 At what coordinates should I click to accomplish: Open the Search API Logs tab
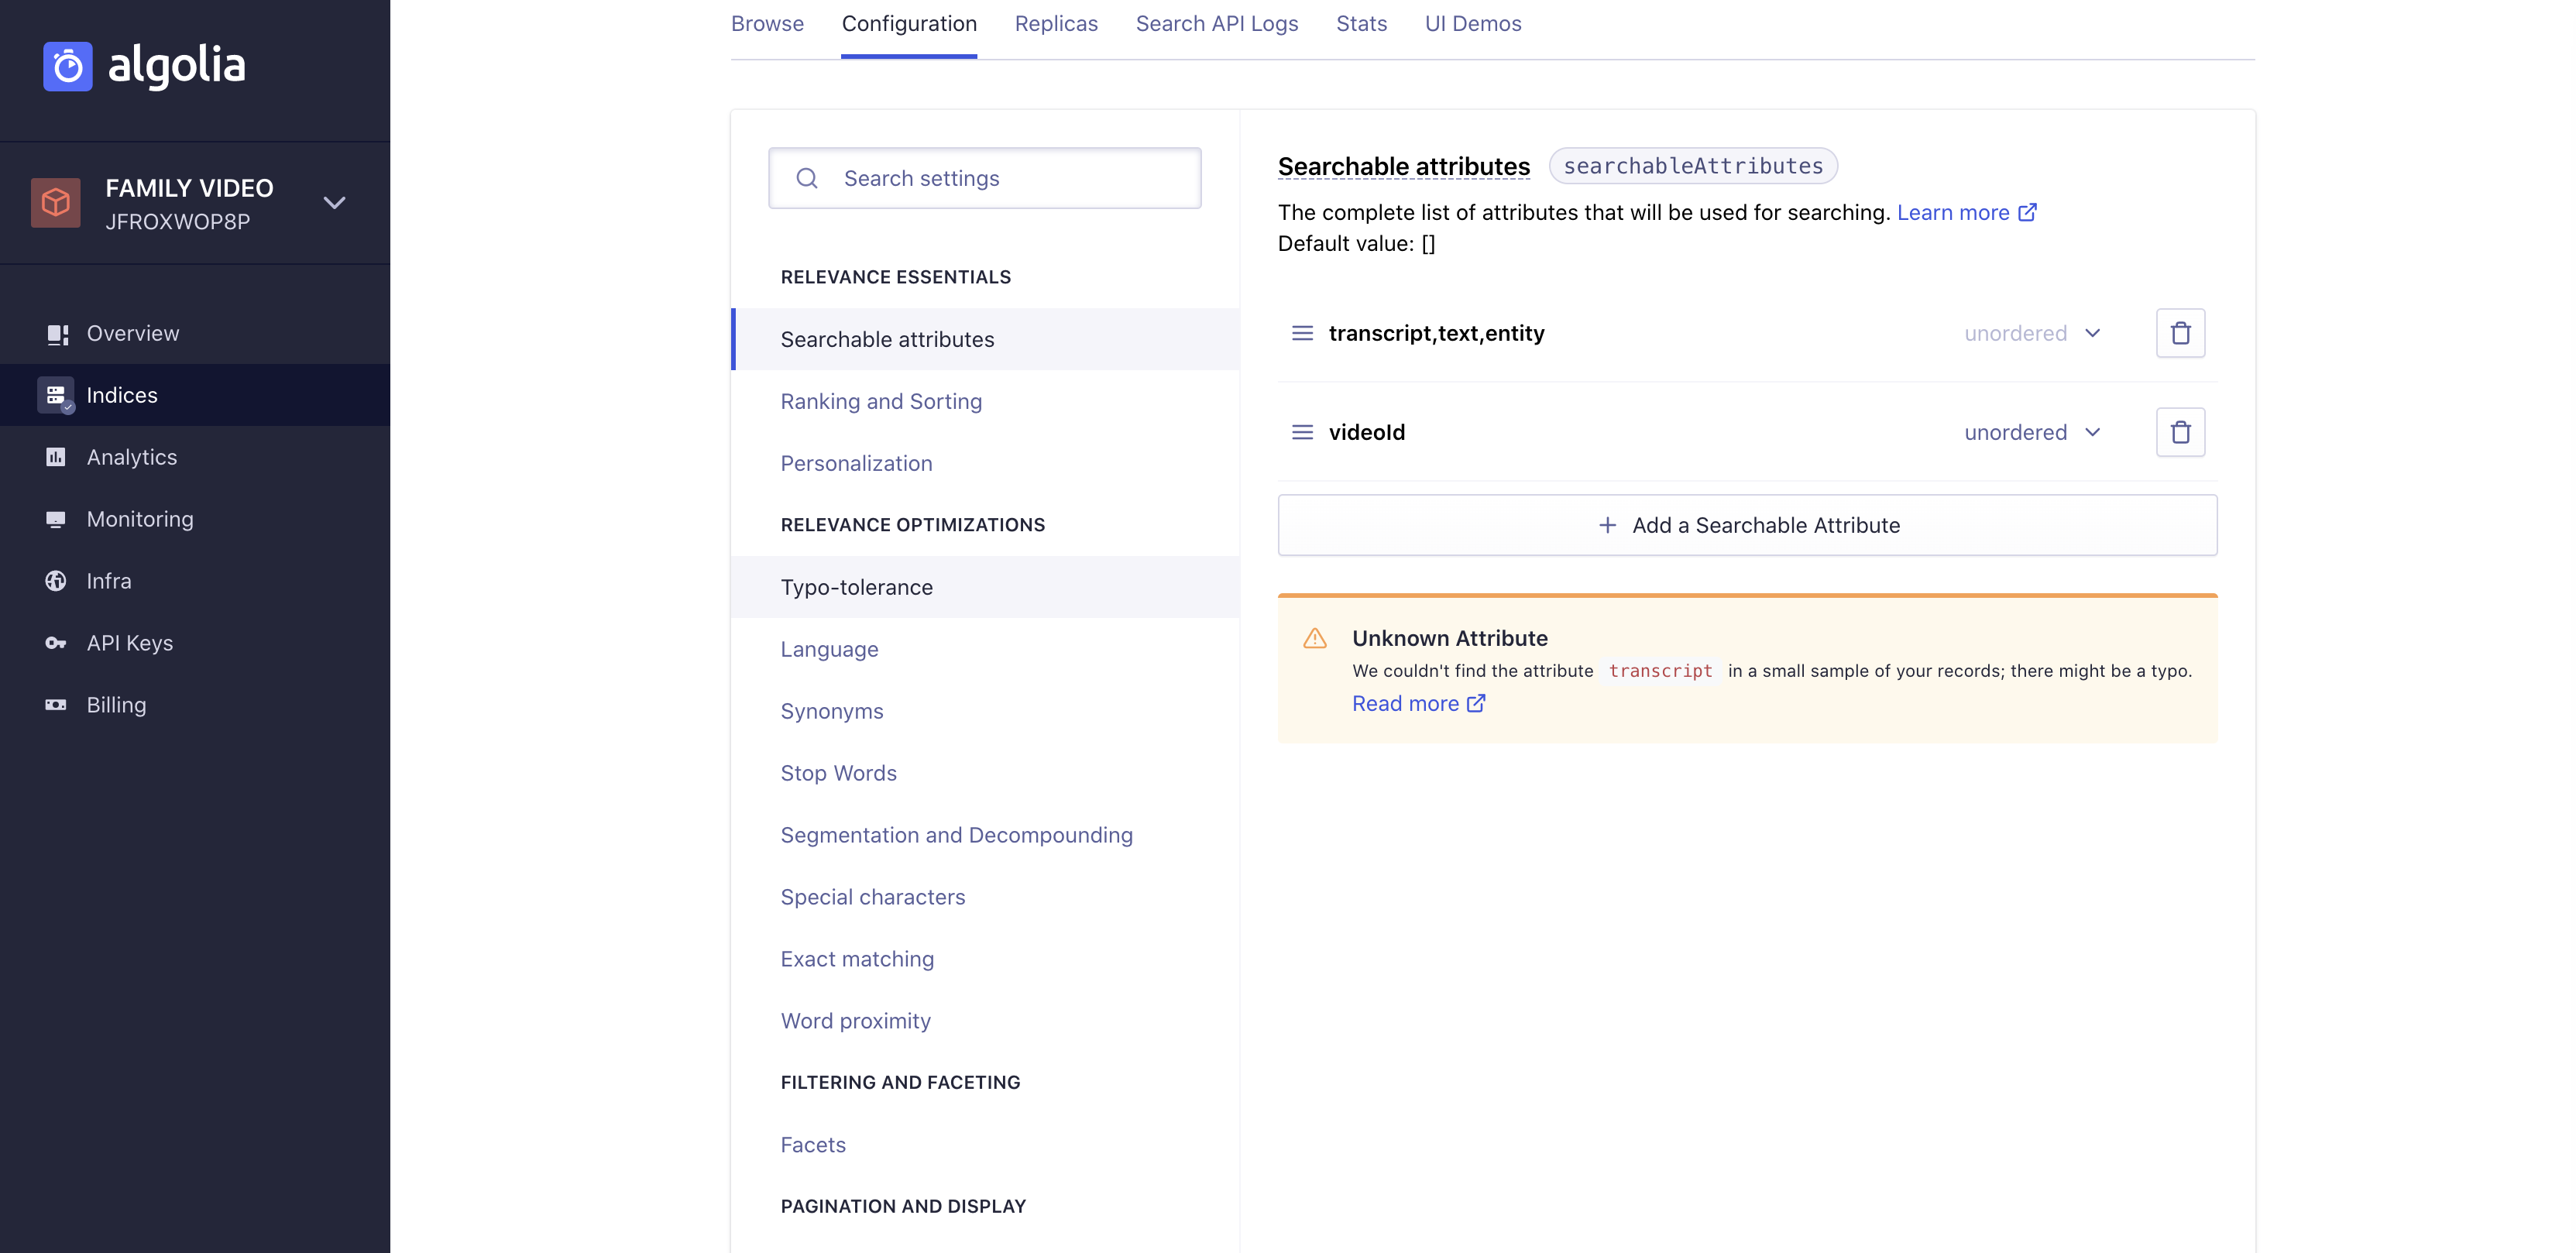pos(1216,23)
